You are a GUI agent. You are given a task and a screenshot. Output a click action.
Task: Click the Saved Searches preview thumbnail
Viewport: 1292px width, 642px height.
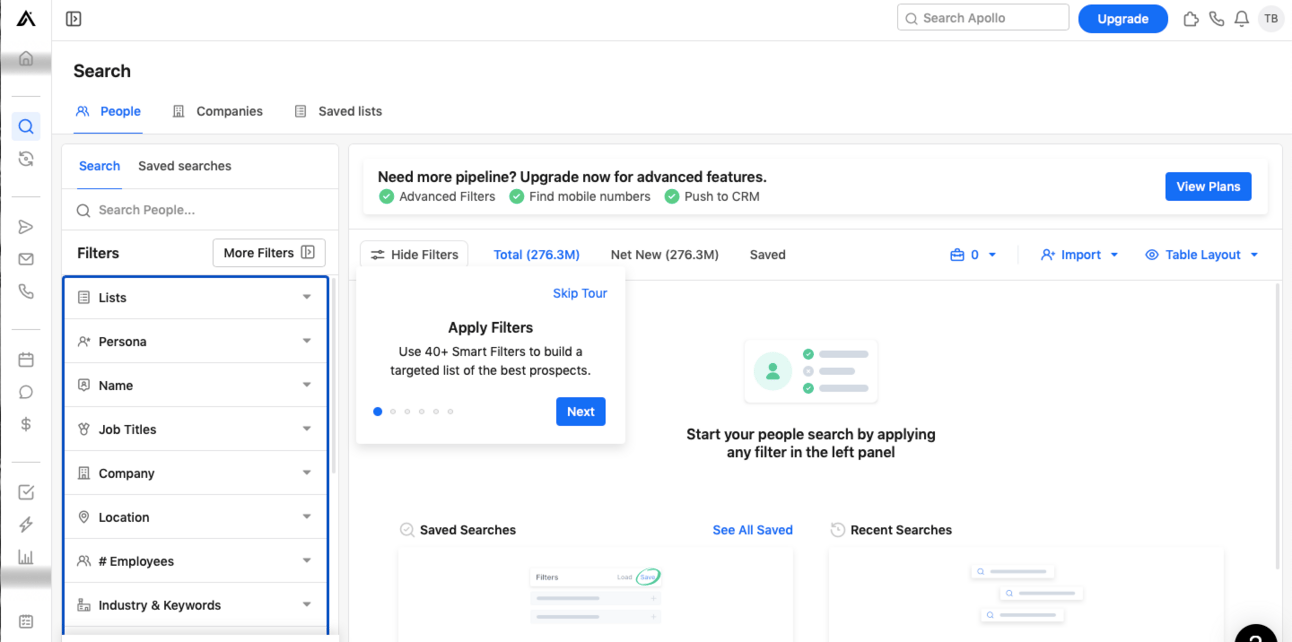tap(595, 596)
